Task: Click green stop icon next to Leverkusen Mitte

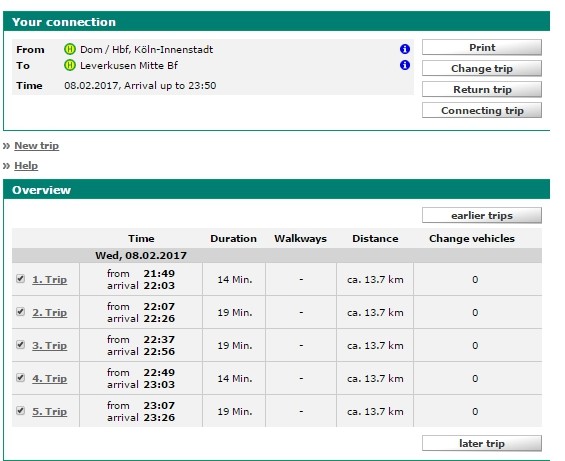Action: click(70, 65)
